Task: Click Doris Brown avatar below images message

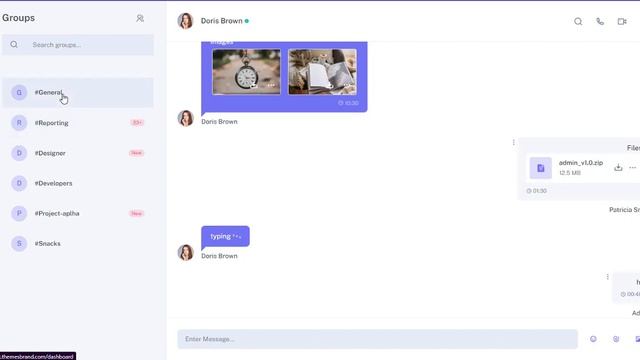Action: tap(185, 118)
